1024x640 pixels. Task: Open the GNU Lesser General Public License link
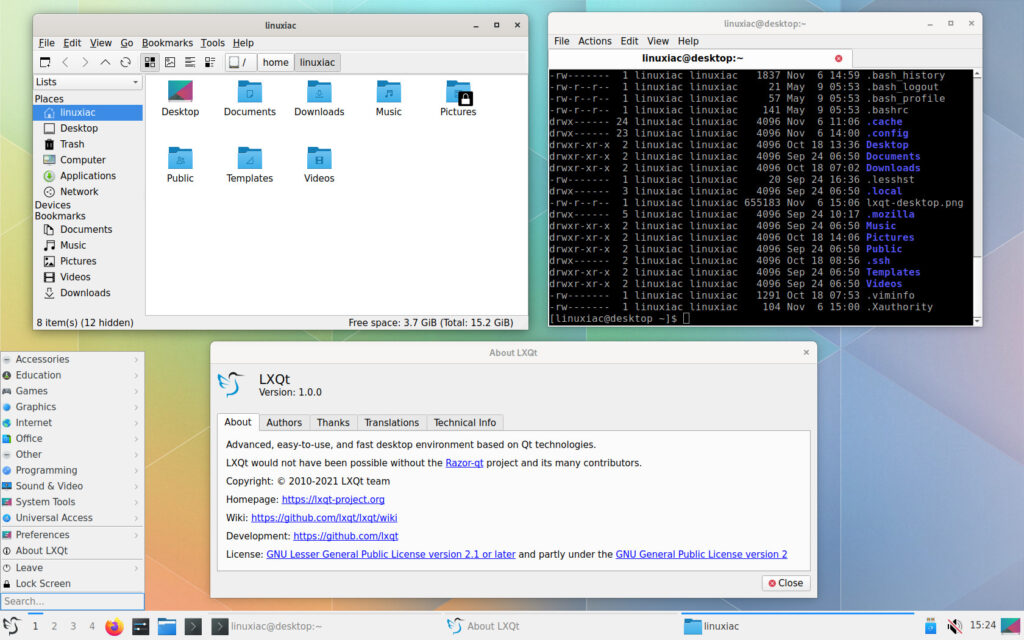point(391,554)
